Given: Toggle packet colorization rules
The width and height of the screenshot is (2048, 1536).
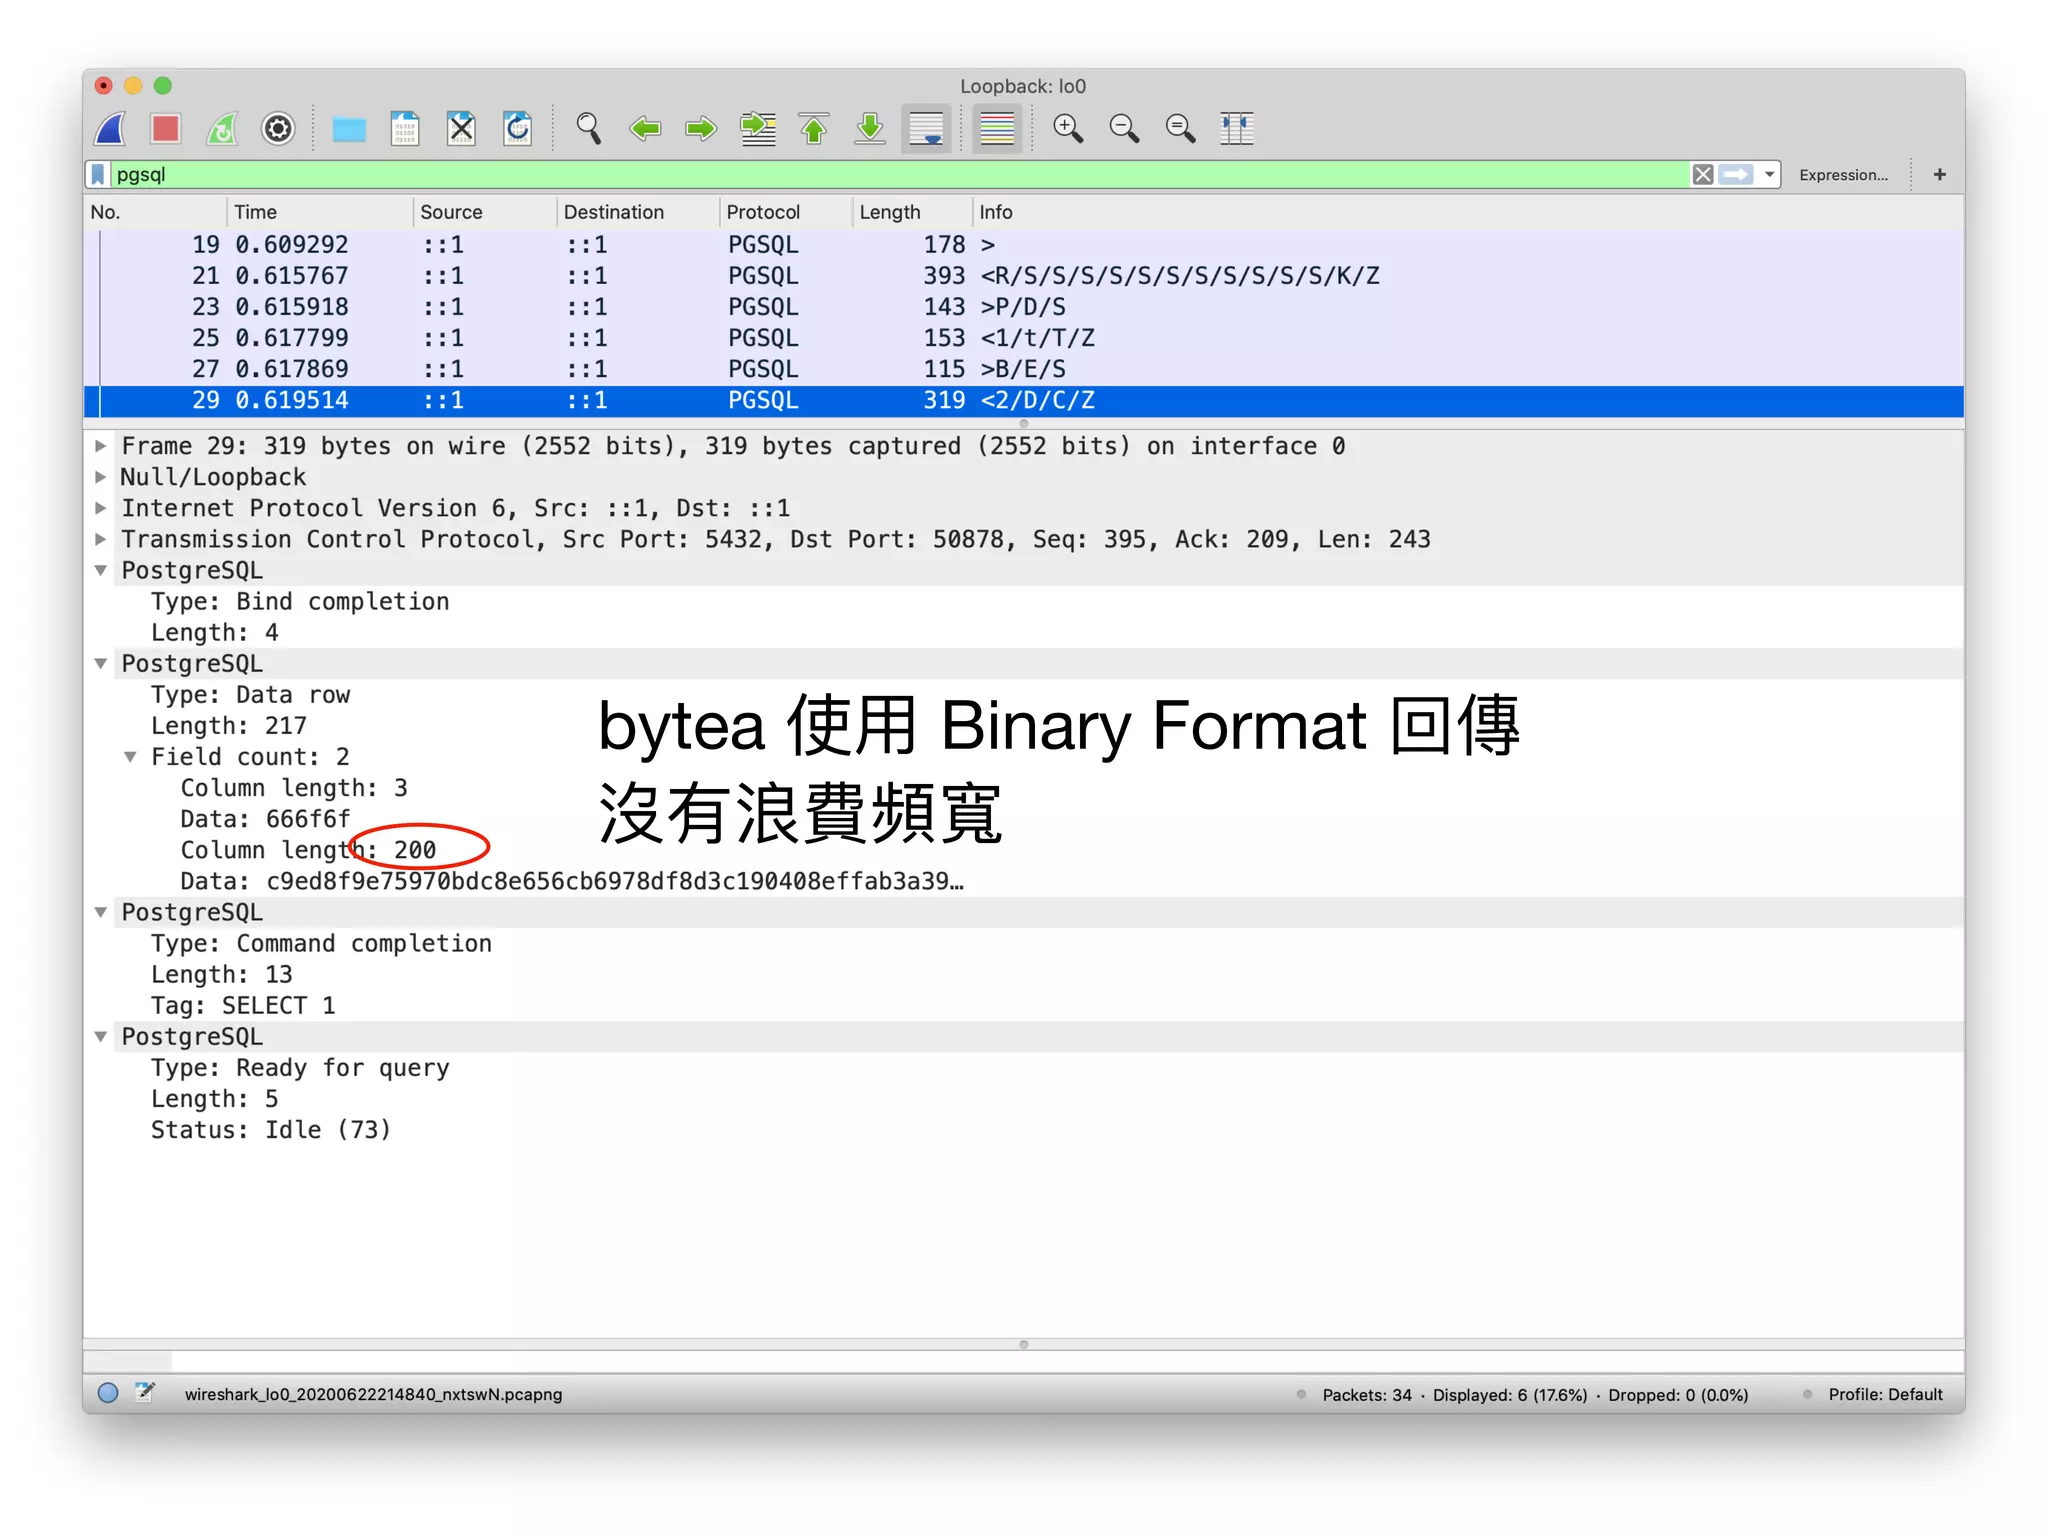Looking at the screenshot, I should pyautogui.click(x=997, y=128).
